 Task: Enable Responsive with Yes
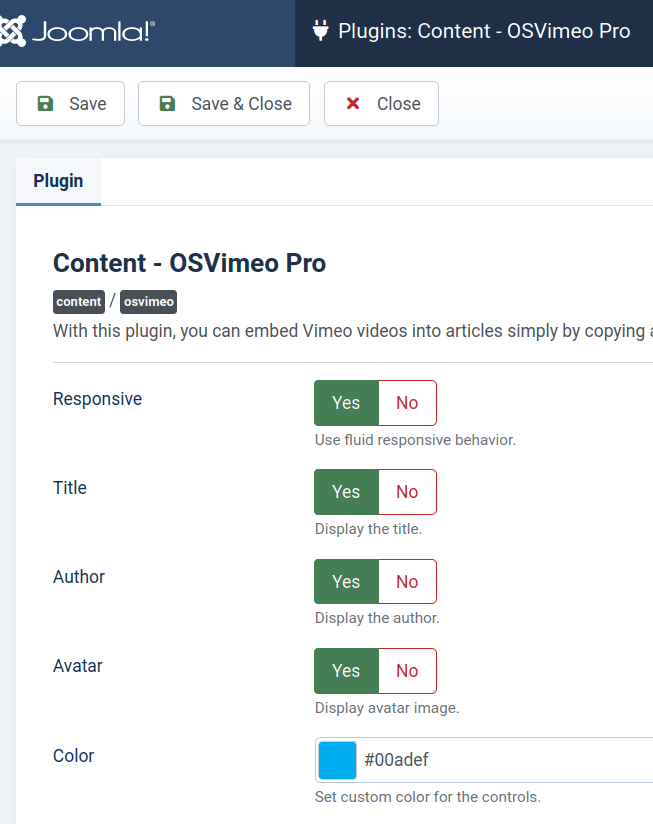pos(346,403)
